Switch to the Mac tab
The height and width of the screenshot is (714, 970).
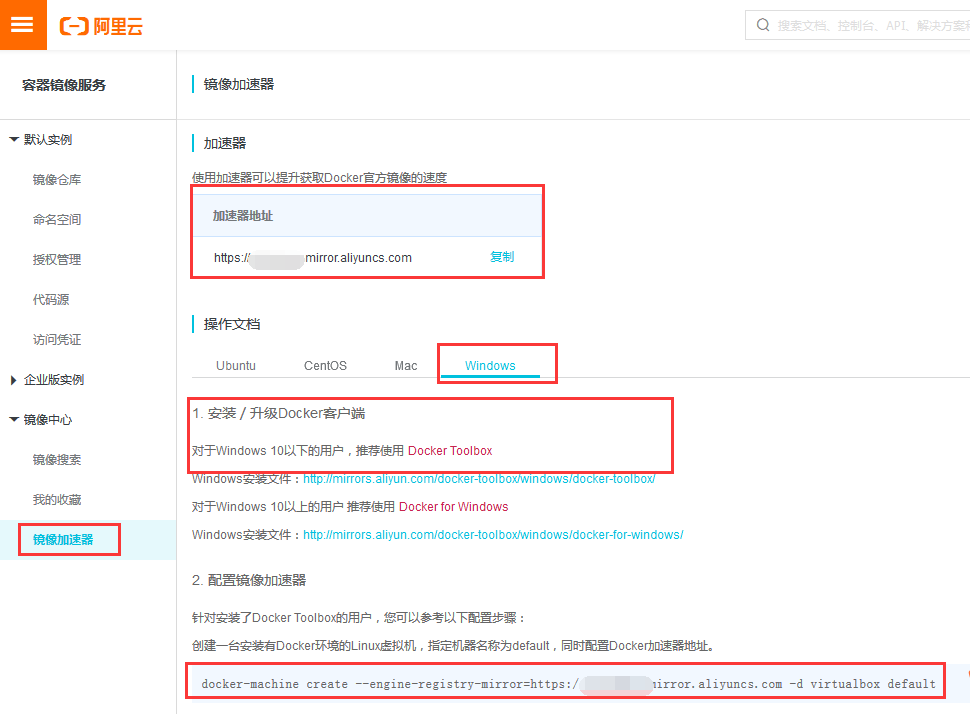(406, 366)
